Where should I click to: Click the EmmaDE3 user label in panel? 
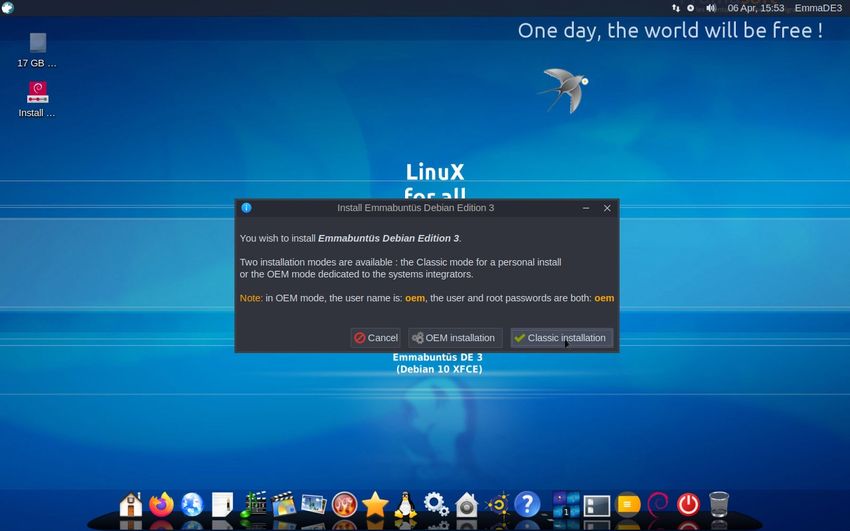pyautogui.click(x=818, y=8)
